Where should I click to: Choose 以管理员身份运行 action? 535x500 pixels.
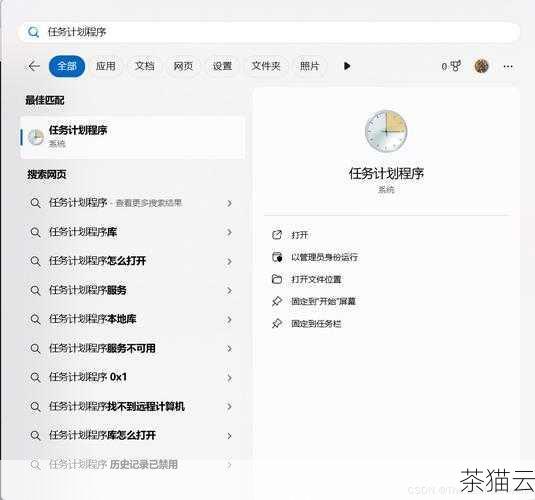coord(324,257)
